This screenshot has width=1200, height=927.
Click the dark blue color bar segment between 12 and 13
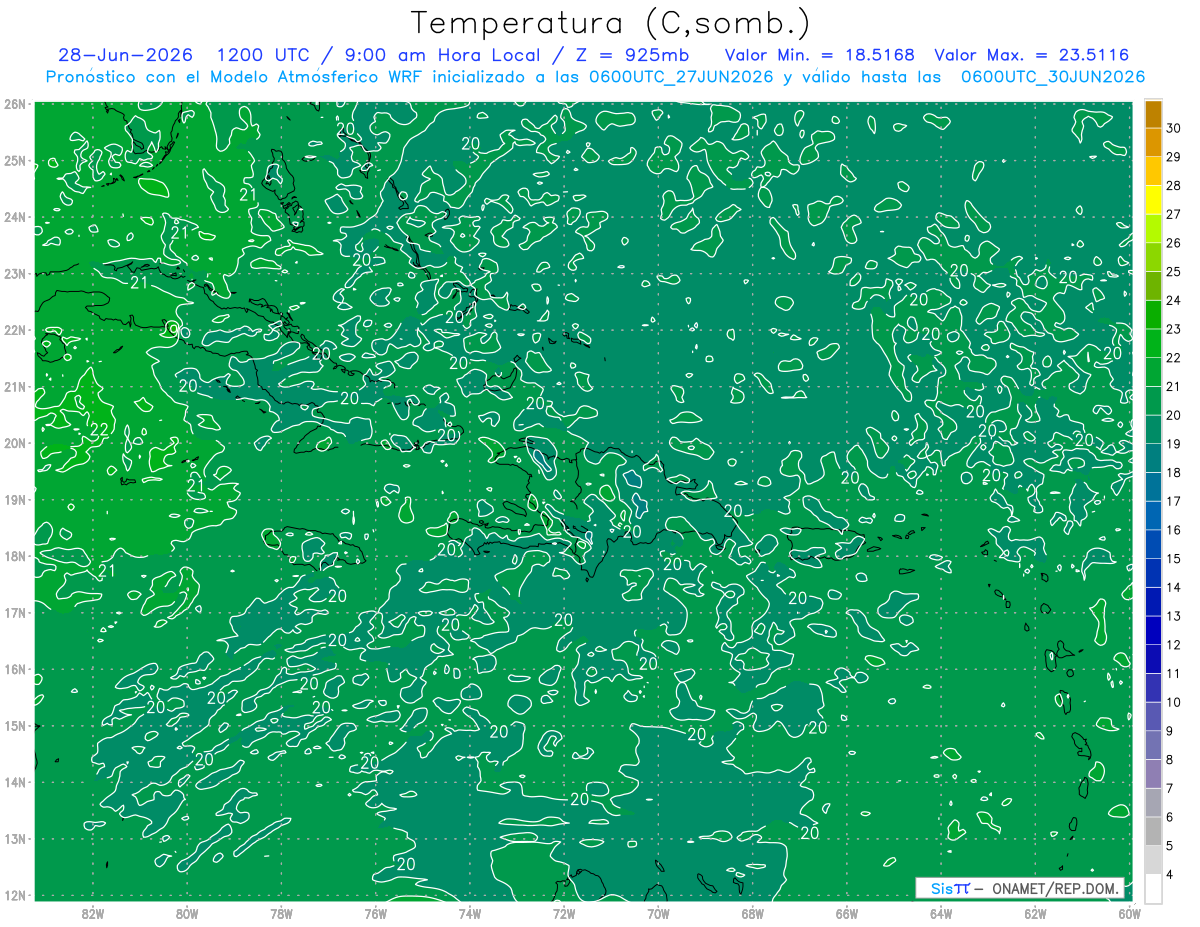[1153, 630]
